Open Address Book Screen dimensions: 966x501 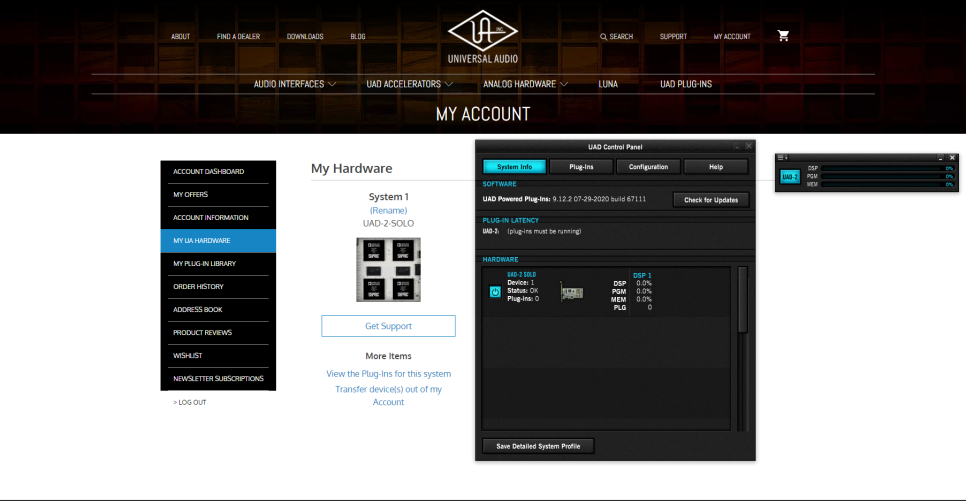coord(218,309)
